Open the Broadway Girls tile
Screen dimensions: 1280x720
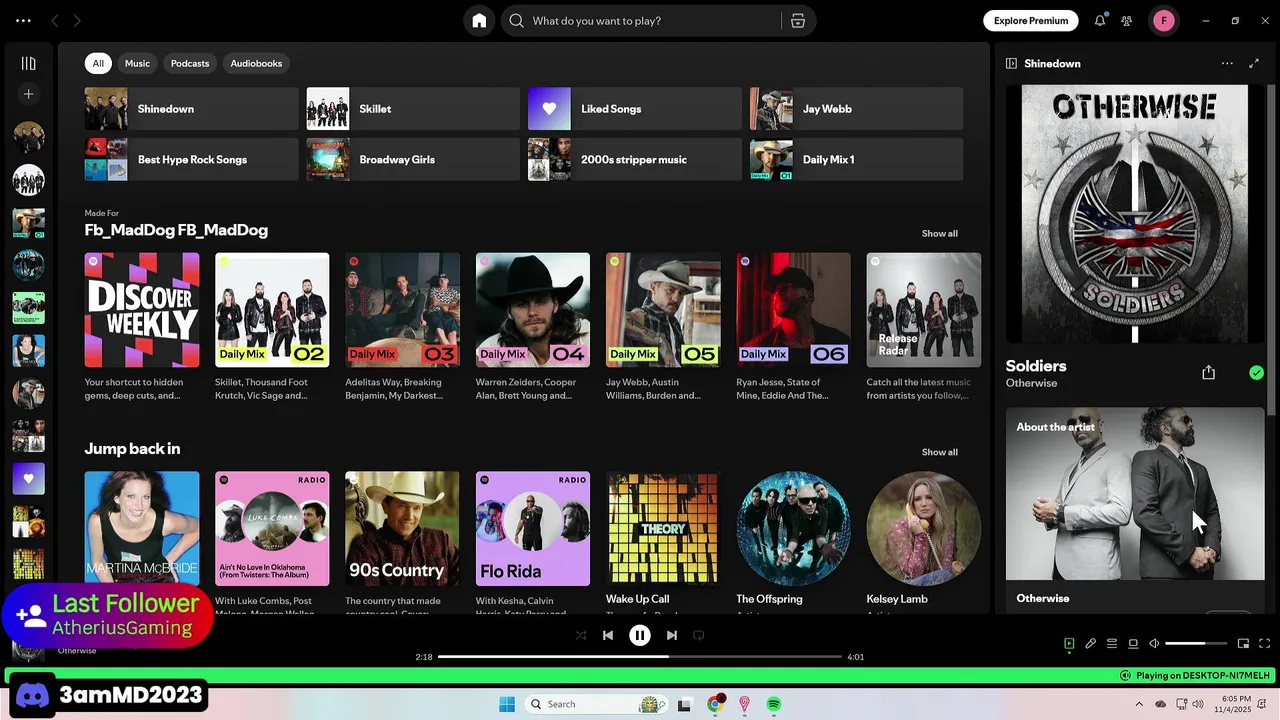click(x=413, y=159)
